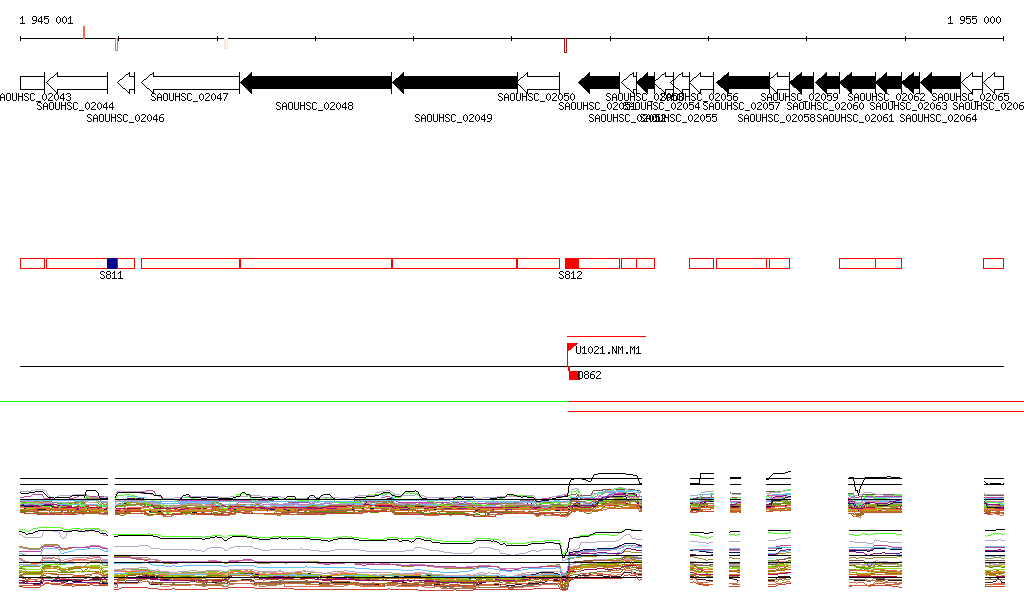
Task: Select the white SAOUHSC_02047 gene arrow
Action: click(x=190, y=83)
